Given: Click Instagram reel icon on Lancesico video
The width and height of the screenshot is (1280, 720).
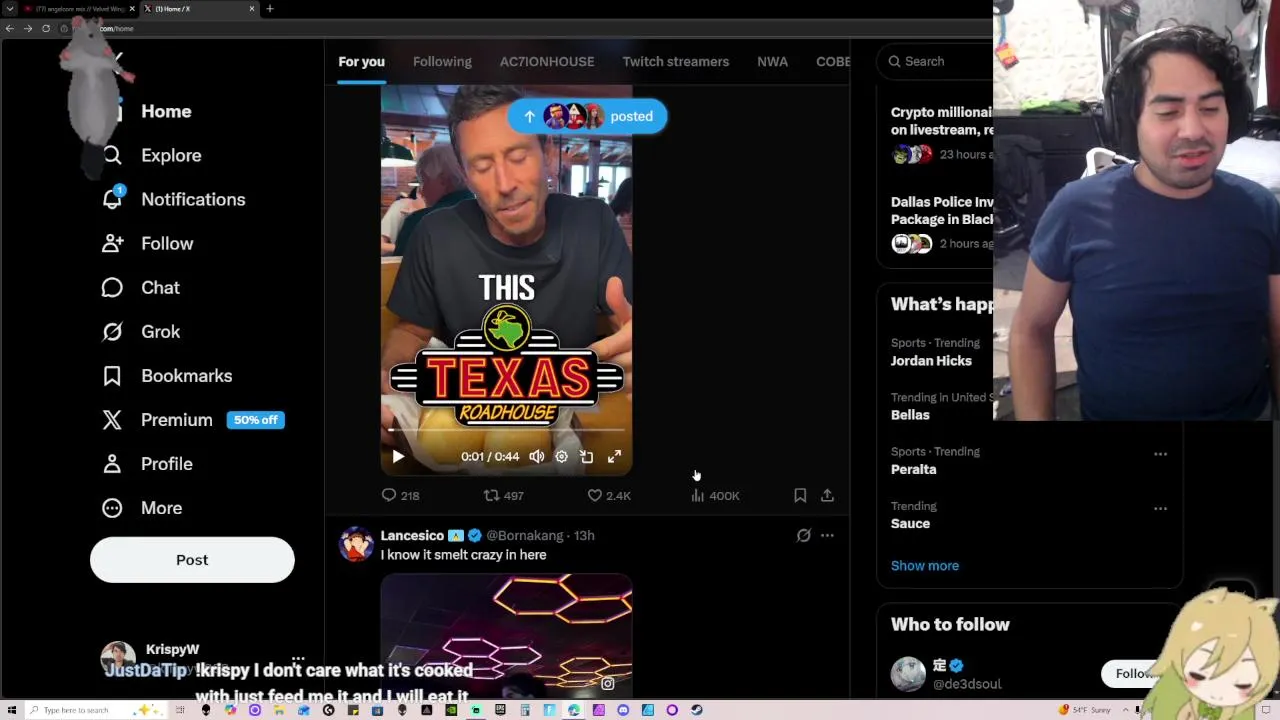Looking at the screenshot, I should pyautogui.click(x=608, y=683).
